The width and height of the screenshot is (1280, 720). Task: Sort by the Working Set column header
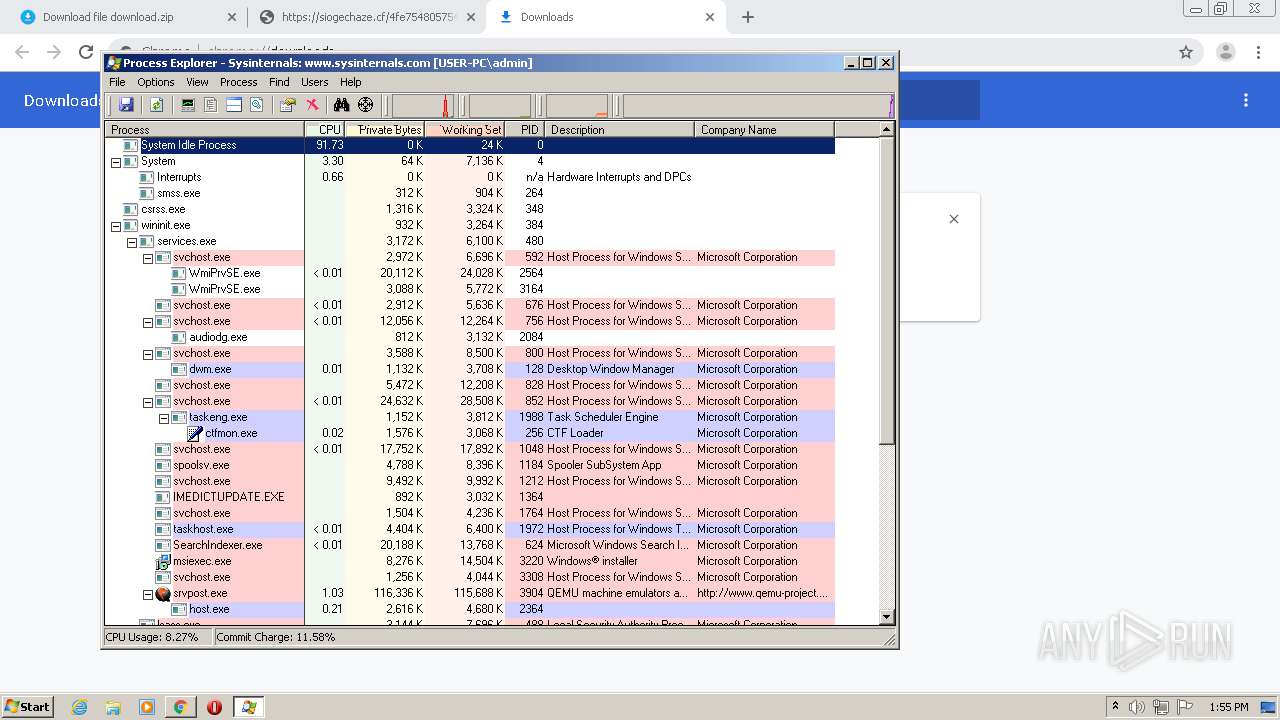pos(465,129)
